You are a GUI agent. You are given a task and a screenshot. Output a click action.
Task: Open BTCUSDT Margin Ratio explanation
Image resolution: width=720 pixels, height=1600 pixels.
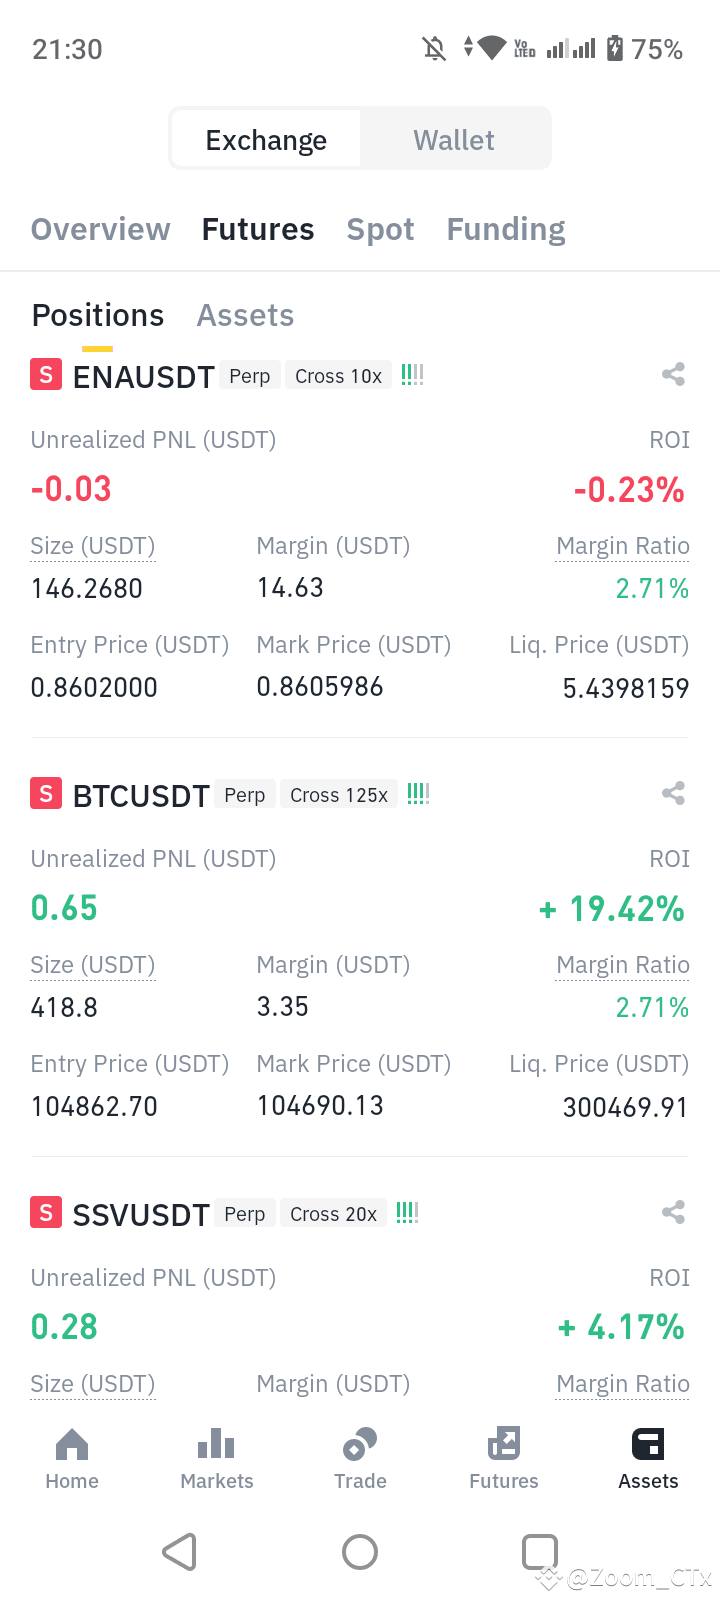(623, 966)
